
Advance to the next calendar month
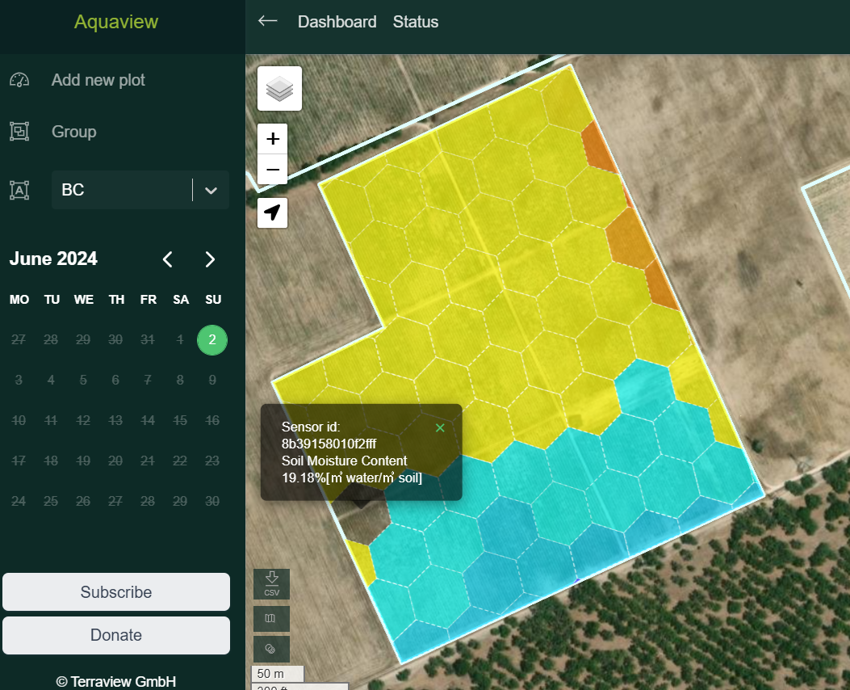(x=210, y=259)
